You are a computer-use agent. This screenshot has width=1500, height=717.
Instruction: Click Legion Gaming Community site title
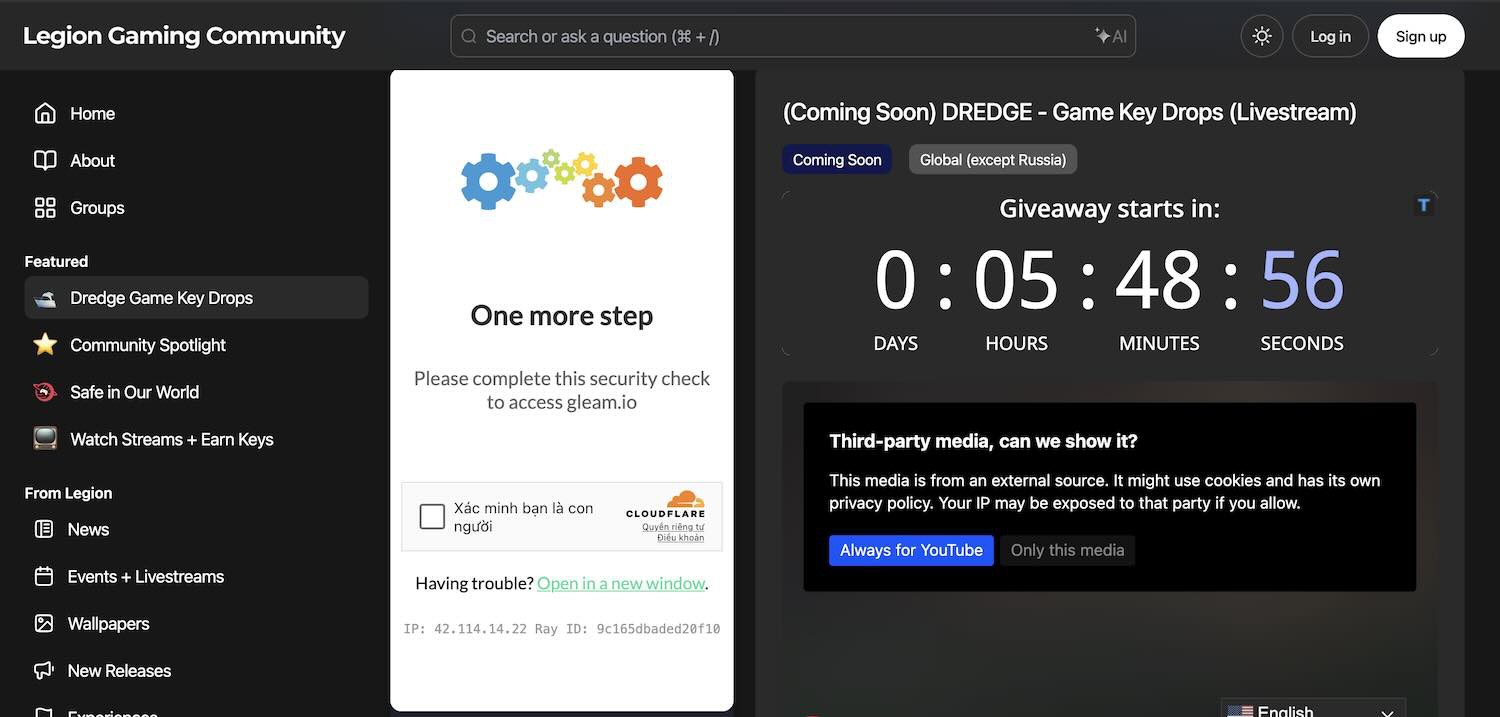click(x=184, y=36)
